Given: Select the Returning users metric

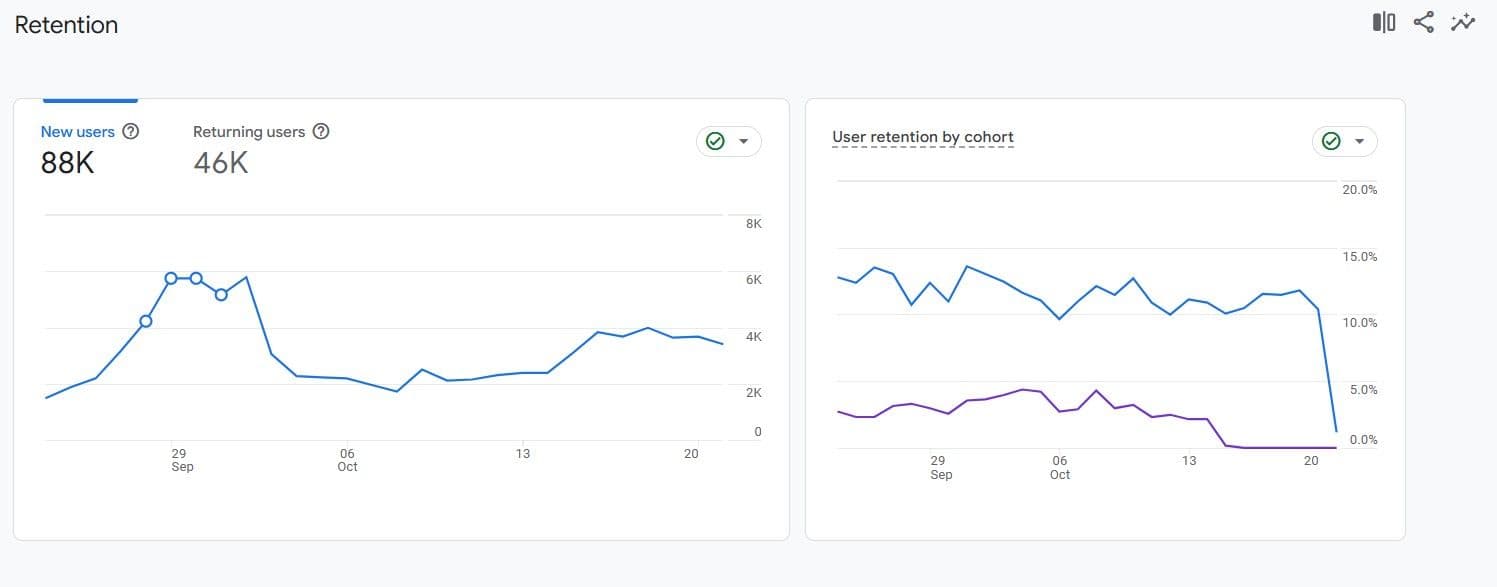Looking at the screenshot, I should pyautogui.click(x=248, y=131).
